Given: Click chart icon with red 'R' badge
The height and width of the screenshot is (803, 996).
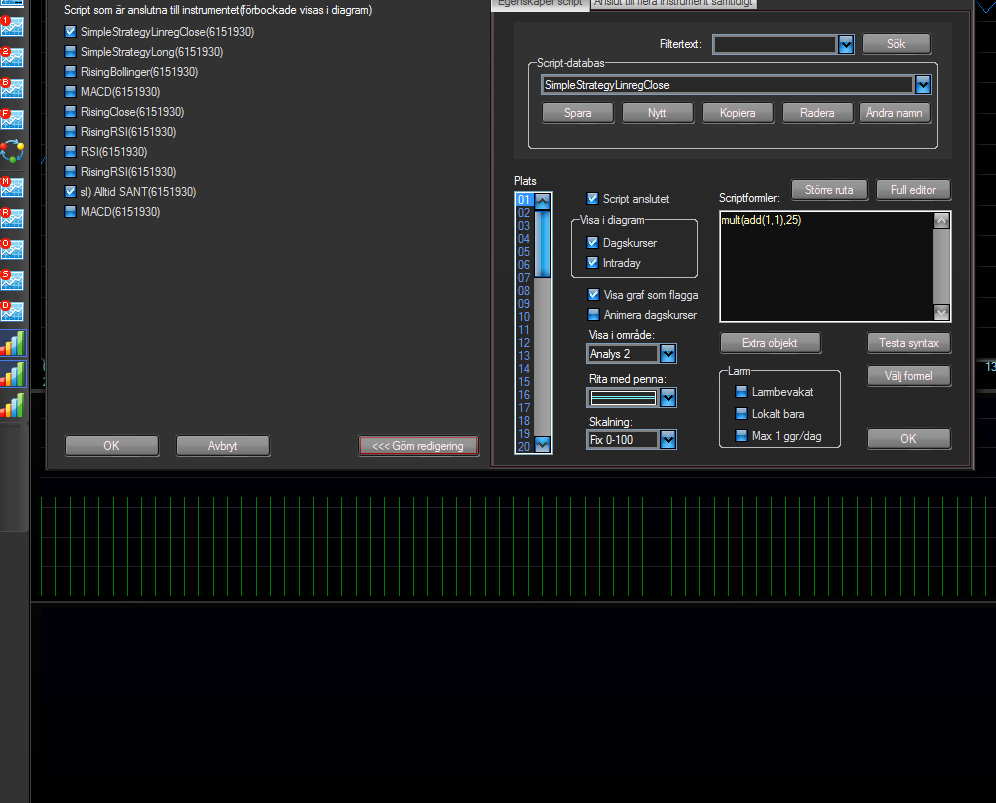Looking at the screenshot, I should 12,218.
